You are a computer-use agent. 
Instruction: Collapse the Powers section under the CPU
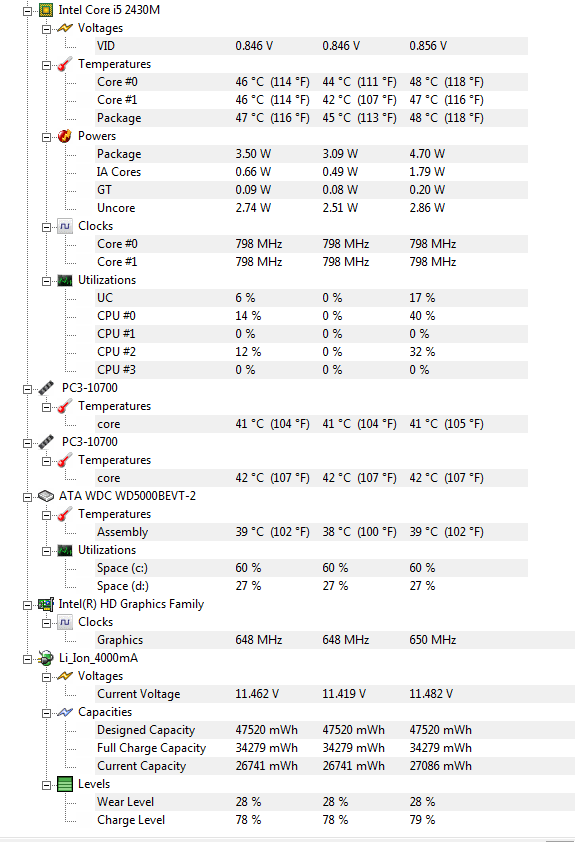pyautogui.click(x=47, y=137)
